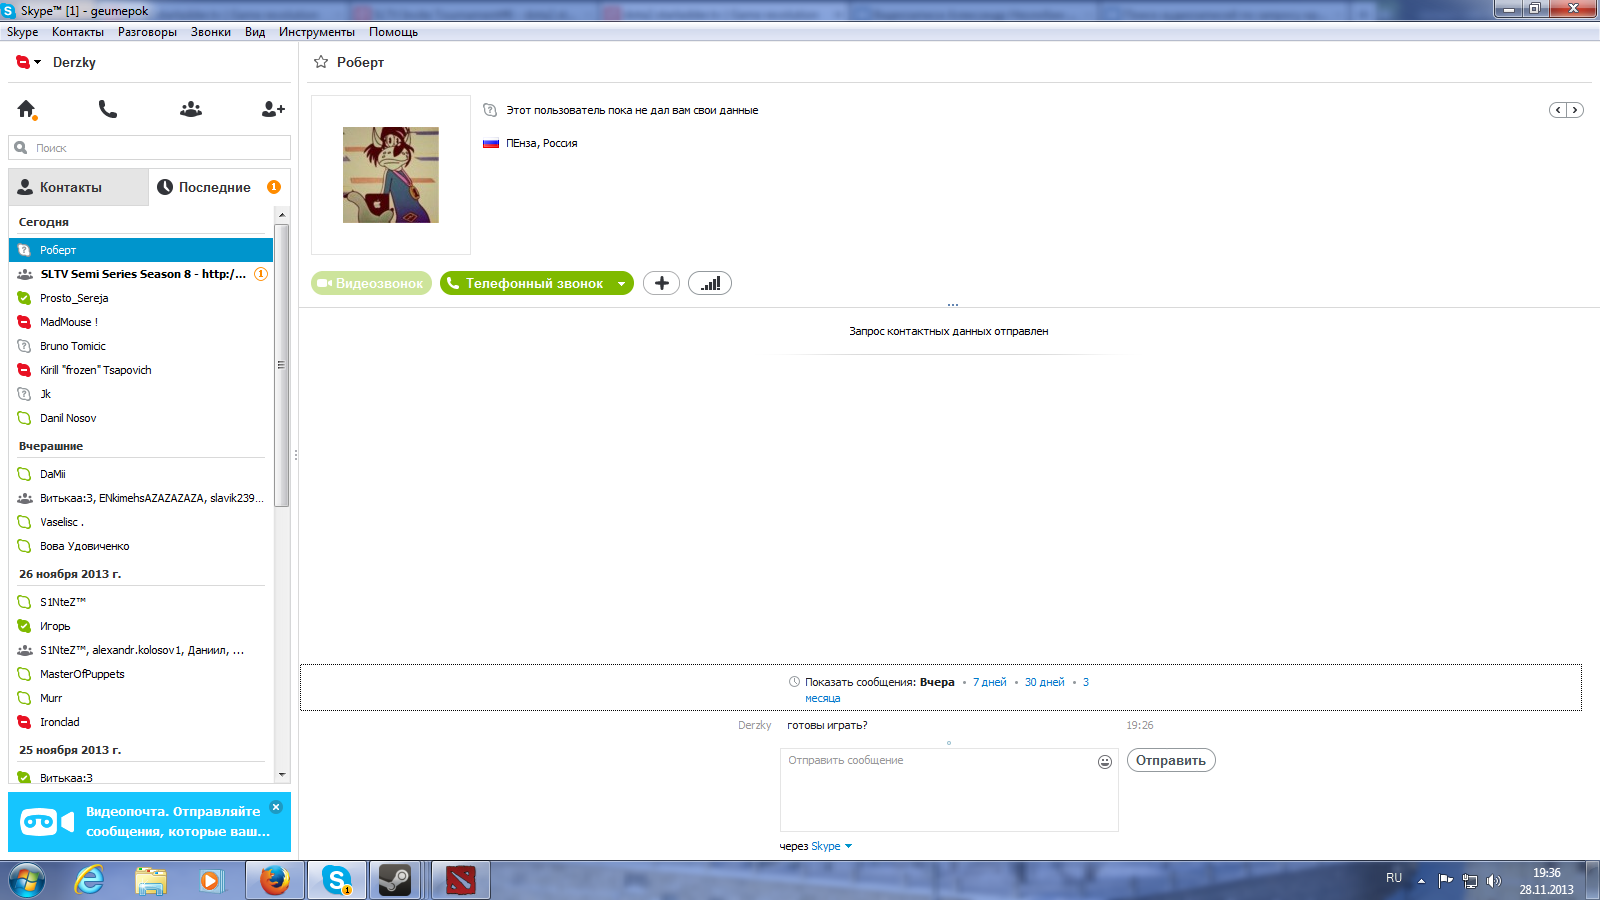This screenshot has height=900, width=1600.
Task: Click the Skype taskbar icon
Action: click(x=336, y=880)
